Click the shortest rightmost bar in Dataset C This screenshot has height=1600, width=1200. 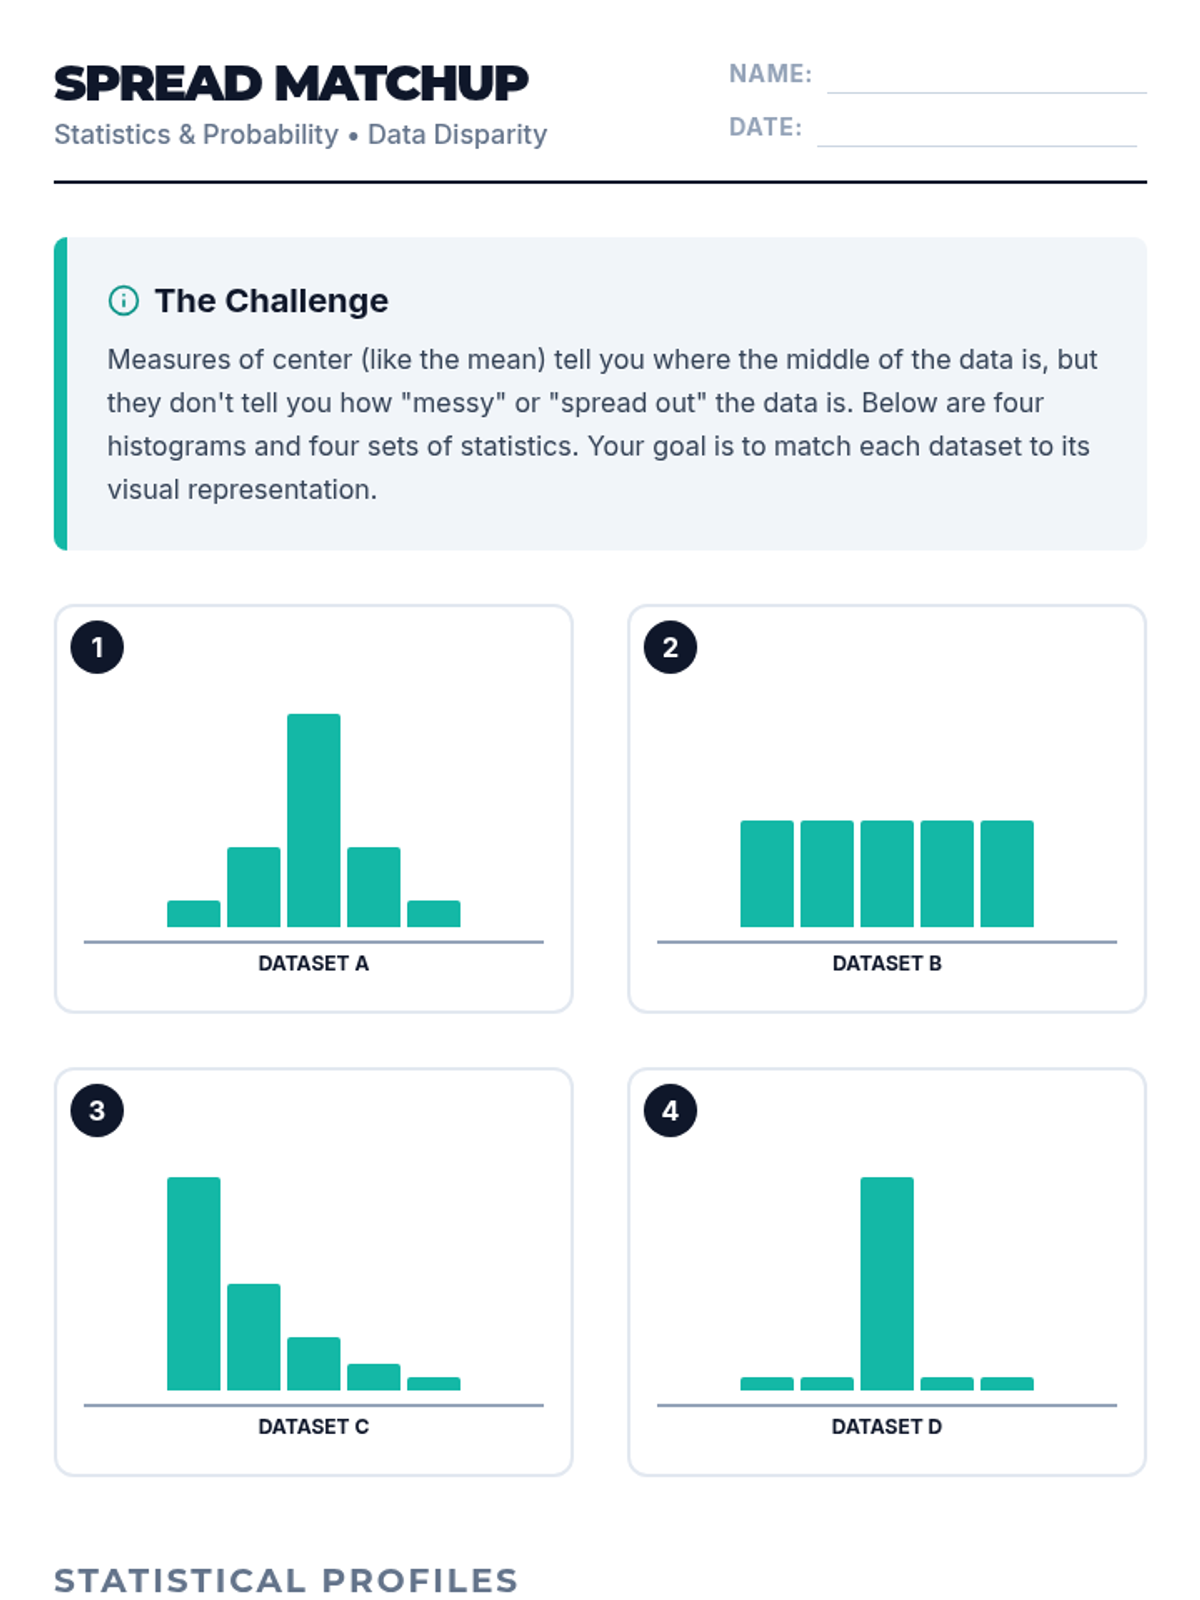pos(434,1384)
